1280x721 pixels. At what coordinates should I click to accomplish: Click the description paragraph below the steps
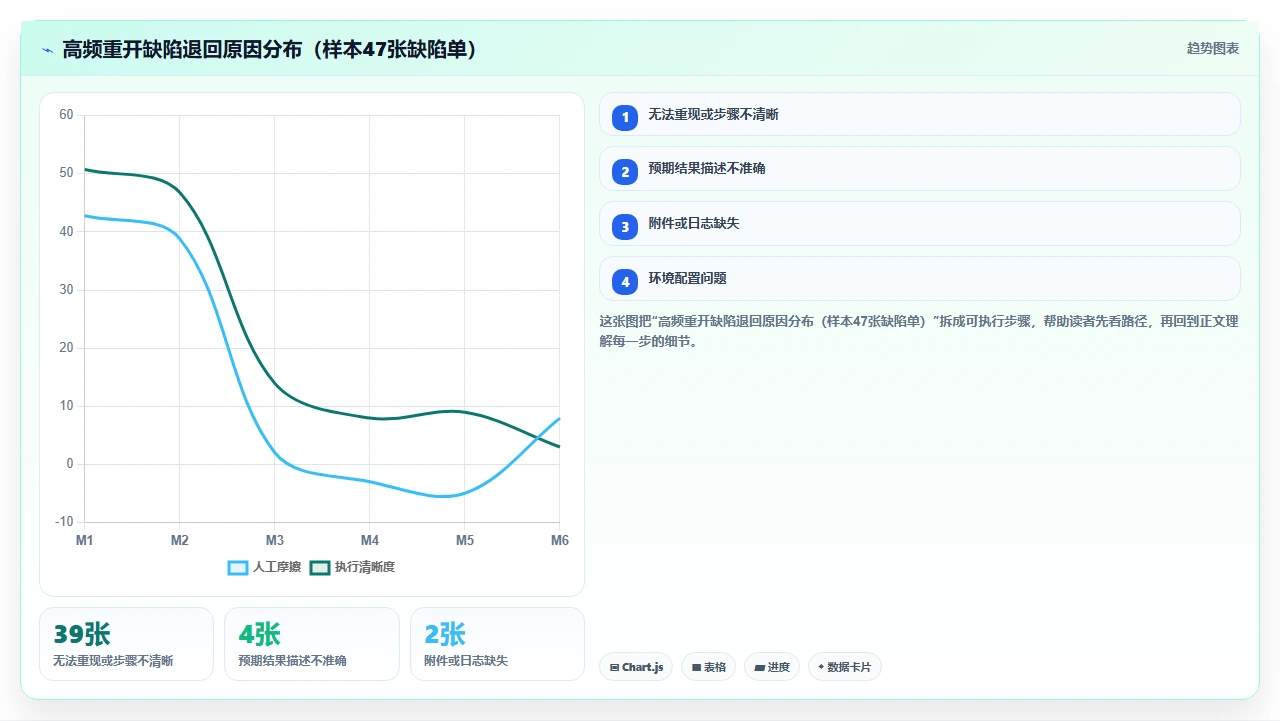[x=919, y=331]
